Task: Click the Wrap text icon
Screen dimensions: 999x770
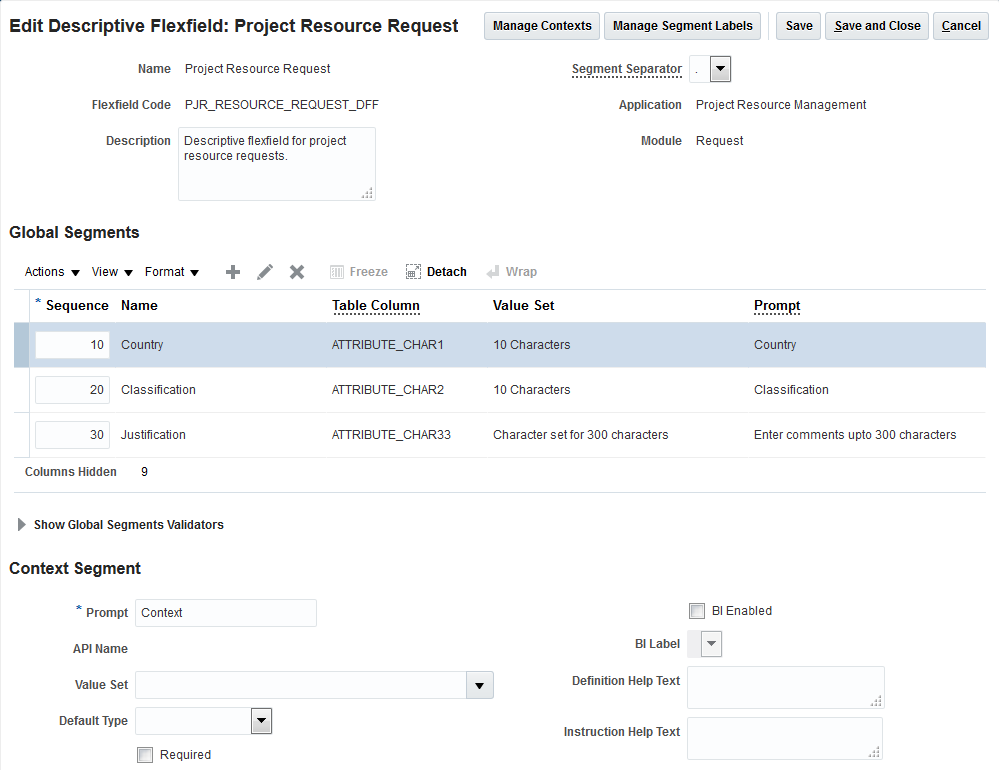Action: click(493, 272)
